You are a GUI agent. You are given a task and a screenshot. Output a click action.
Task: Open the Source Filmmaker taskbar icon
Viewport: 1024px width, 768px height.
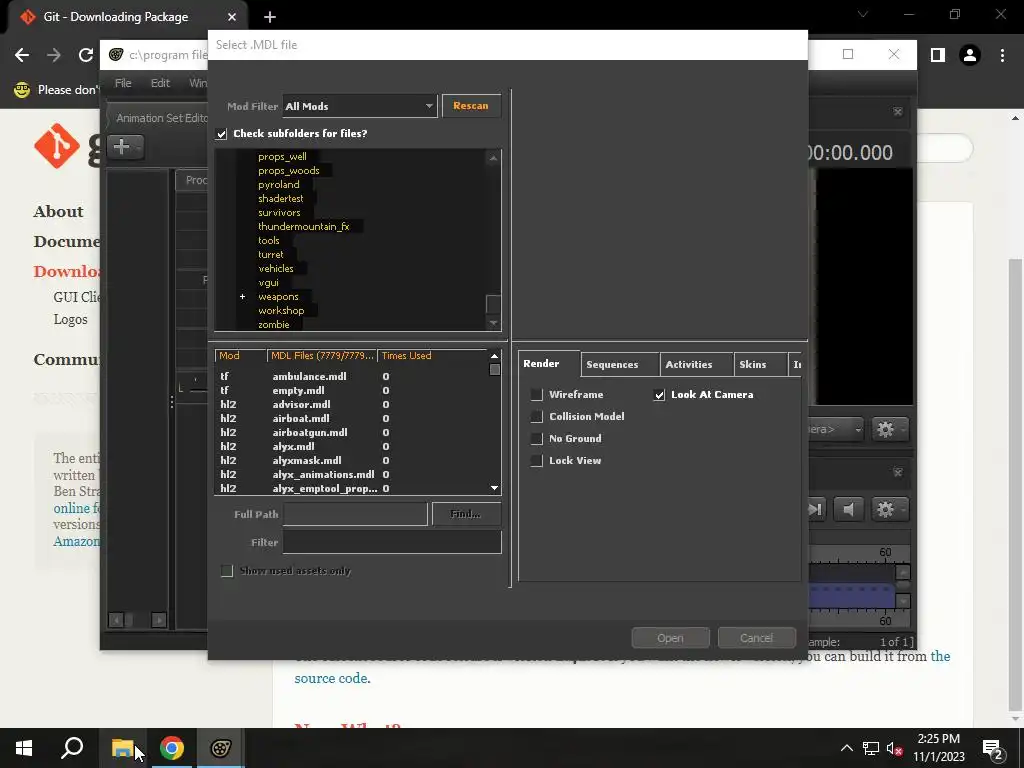point(221,748)
